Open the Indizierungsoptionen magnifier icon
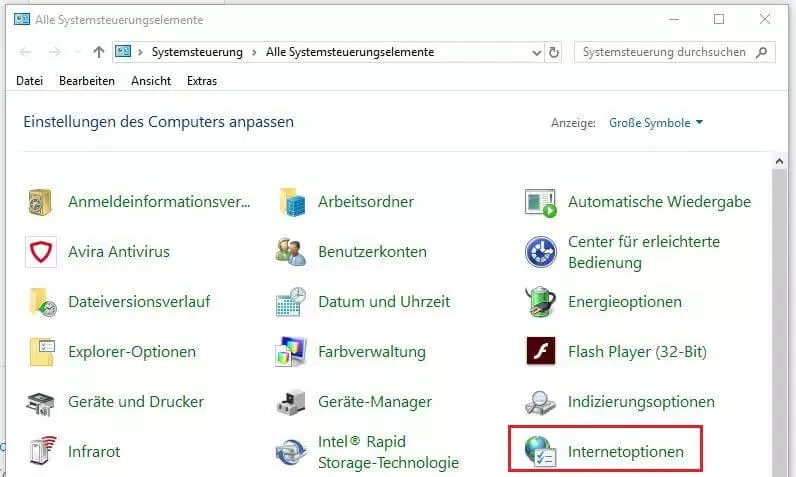The width and height of the screenshot is (796, 477). click(x=540, y=402)
